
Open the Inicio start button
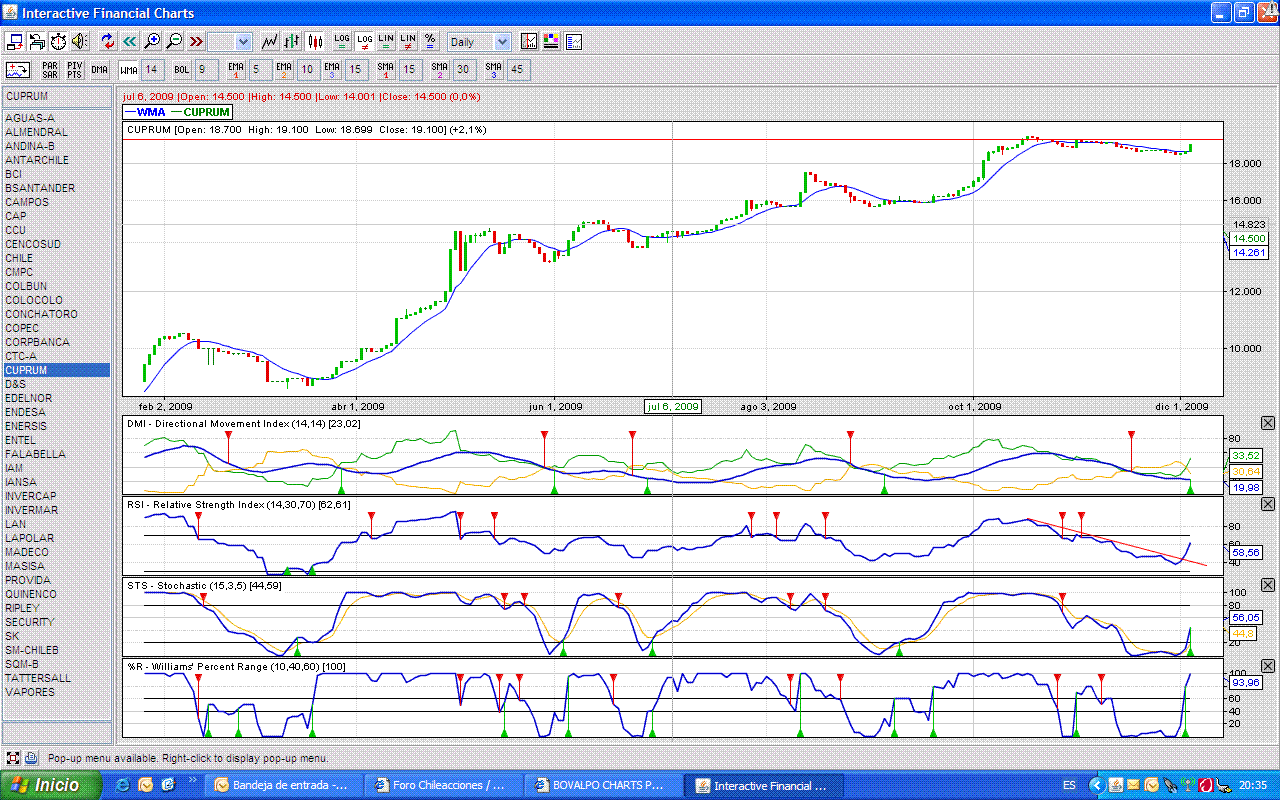click(50, 785)
